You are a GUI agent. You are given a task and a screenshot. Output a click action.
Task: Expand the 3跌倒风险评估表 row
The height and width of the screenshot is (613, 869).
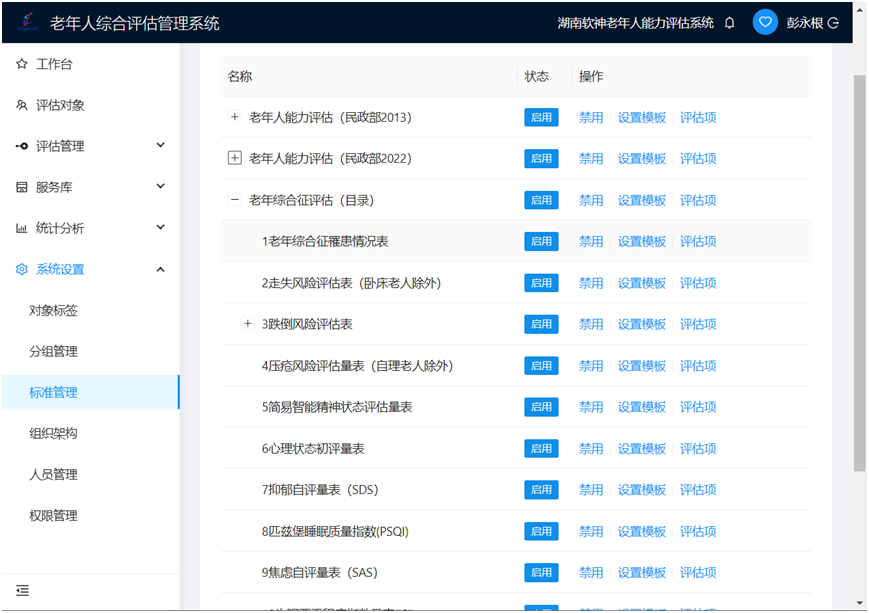pyautogui.click(x=248, y=324)
